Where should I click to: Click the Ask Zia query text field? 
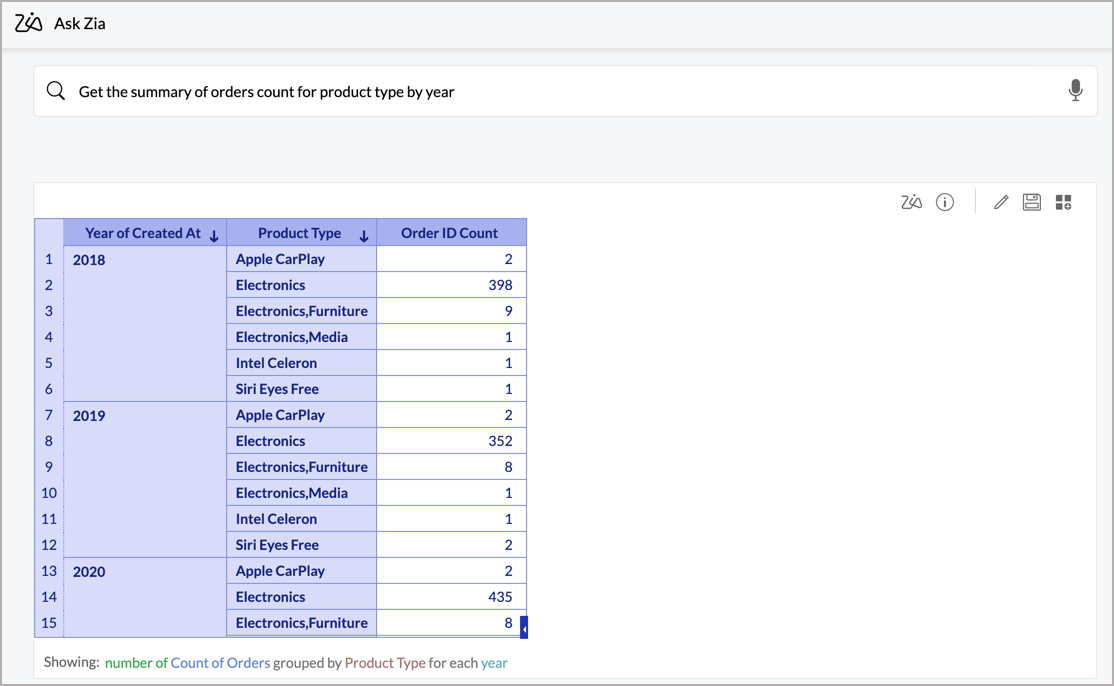560,91
